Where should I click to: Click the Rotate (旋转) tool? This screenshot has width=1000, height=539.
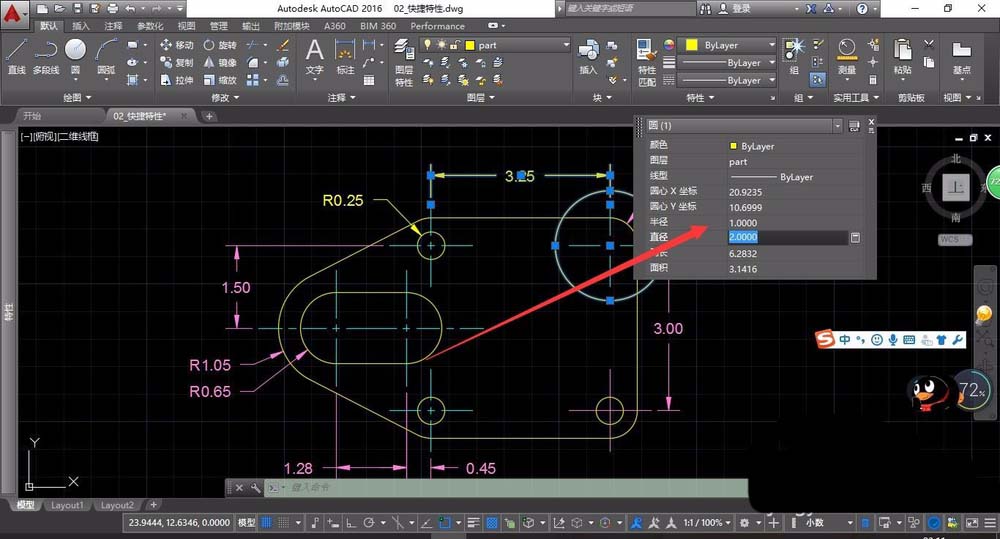pyautogui.click(x=220, y=45)
